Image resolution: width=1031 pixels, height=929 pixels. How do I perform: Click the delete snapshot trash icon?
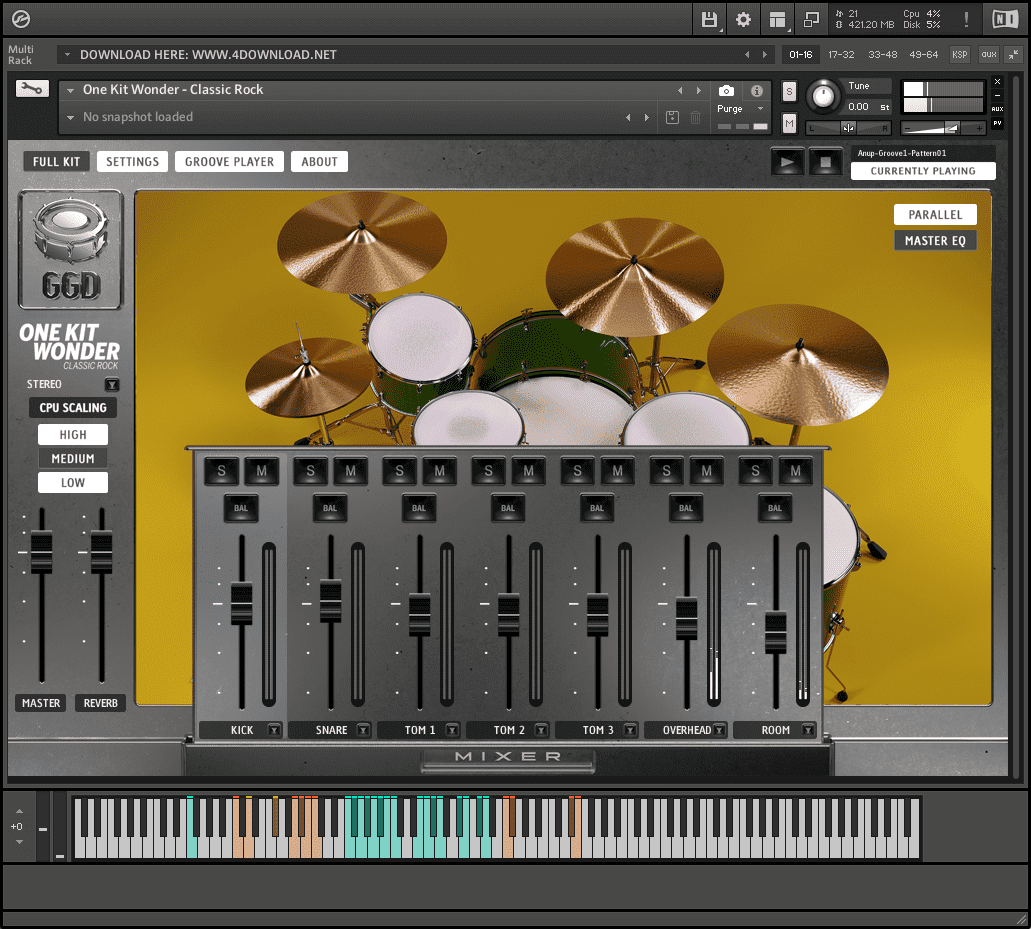(x=695, y=118)
